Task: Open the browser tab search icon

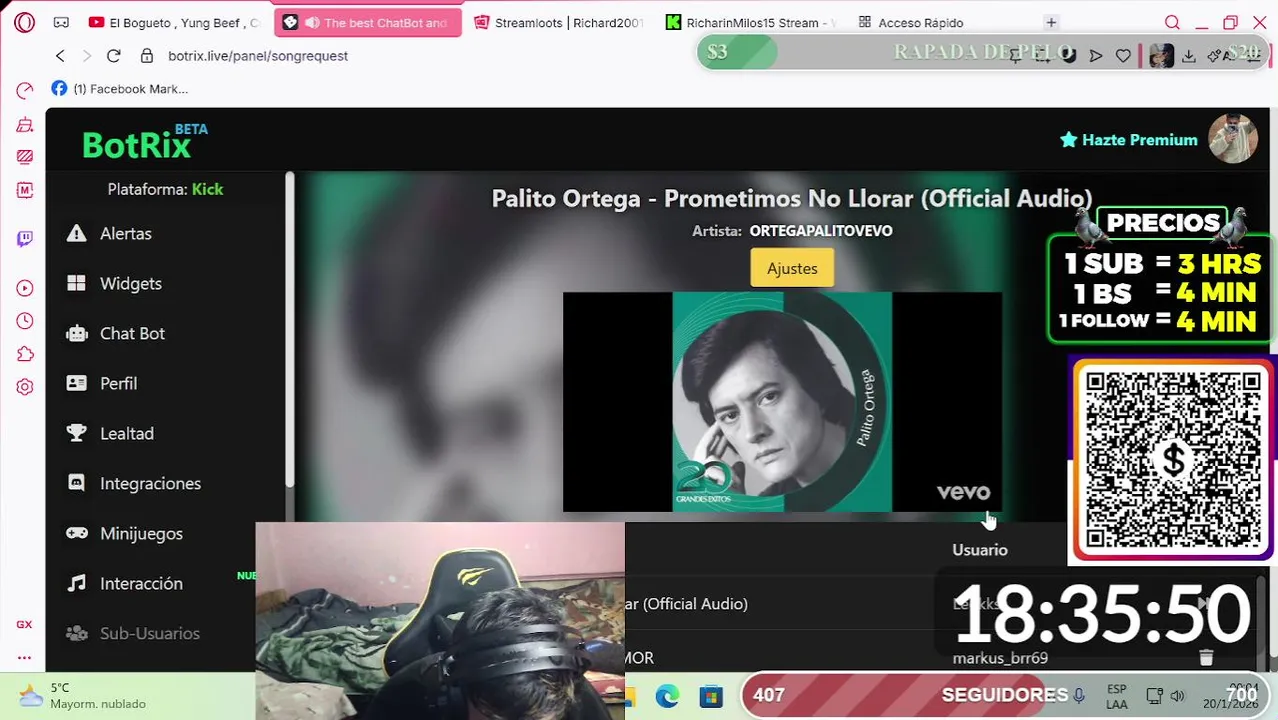Action: pos(1172,22)
